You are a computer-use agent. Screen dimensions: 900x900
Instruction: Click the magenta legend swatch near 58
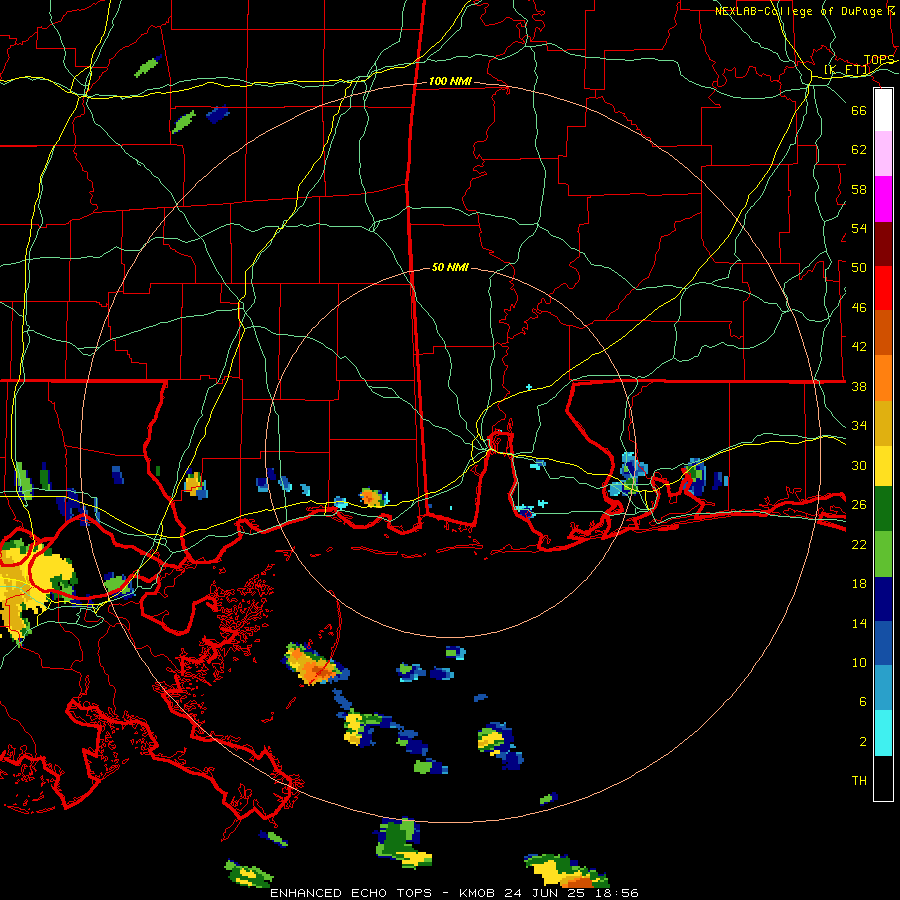coord(883,199)
